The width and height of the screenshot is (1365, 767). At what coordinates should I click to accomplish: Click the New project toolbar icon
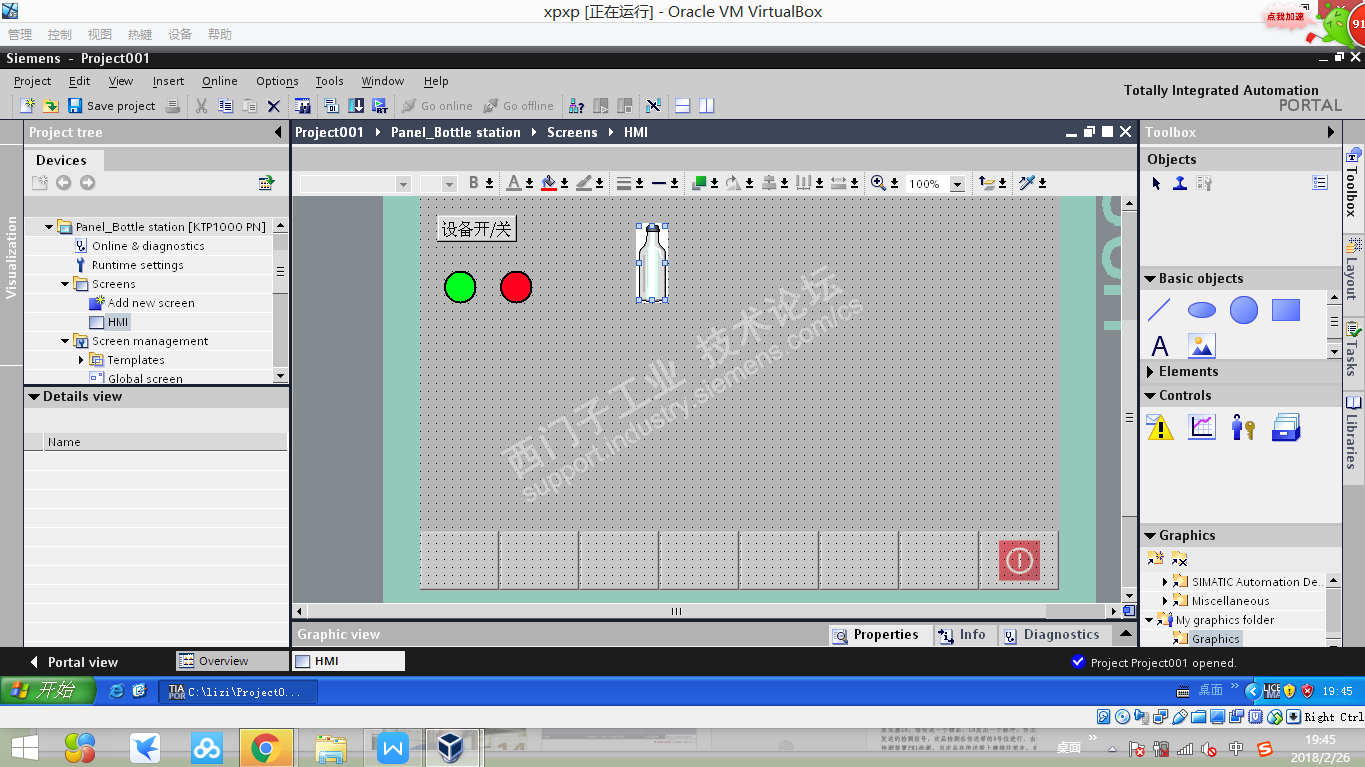[x=27, y=106]
